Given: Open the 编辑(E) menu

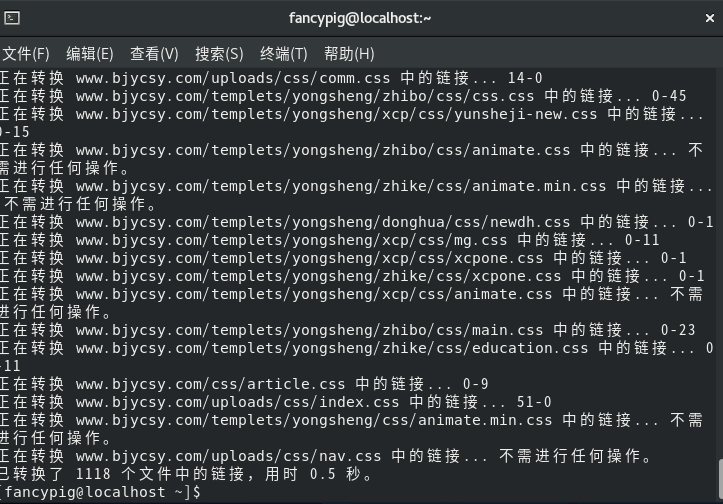Looking at the screenshot, I should [89, 54].
